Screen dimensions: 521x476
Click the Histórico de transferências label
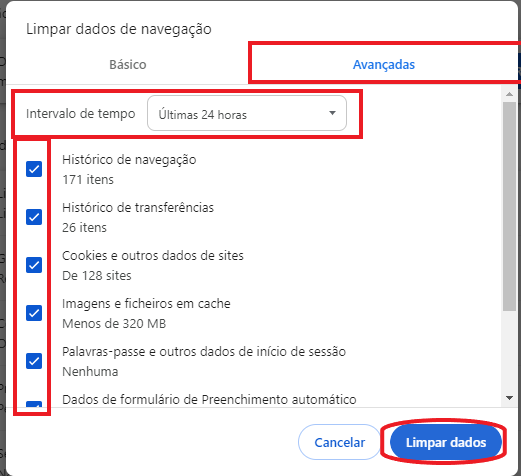point(138,208)
